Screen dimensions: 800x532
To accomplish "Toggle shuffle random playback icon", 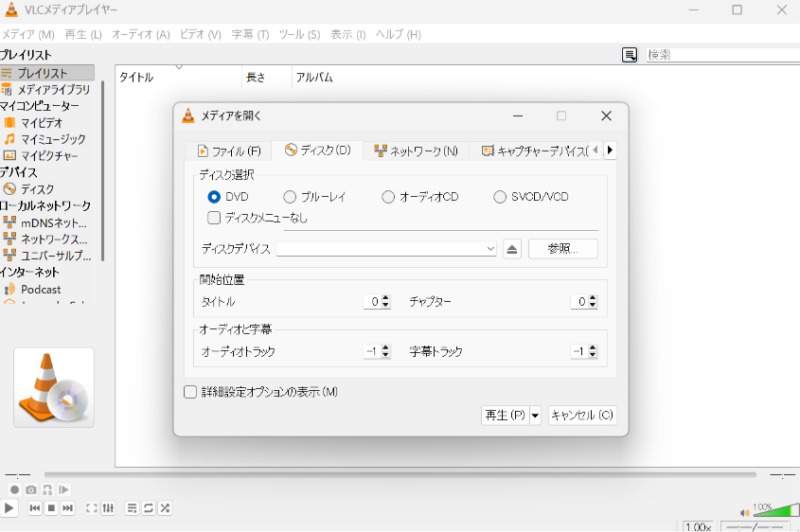I will tap(165, 508).
